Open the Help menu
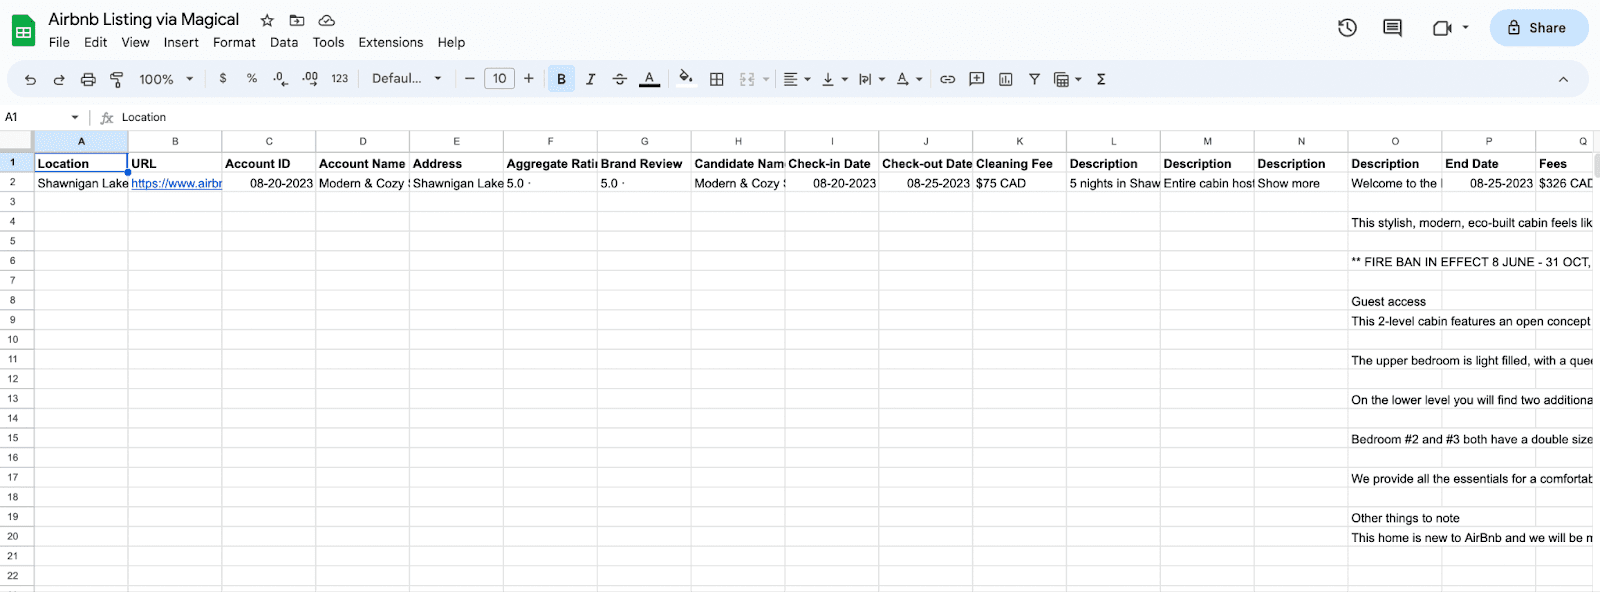The width and height of the screenshot is (1600, 592). [x=451, y=42]
